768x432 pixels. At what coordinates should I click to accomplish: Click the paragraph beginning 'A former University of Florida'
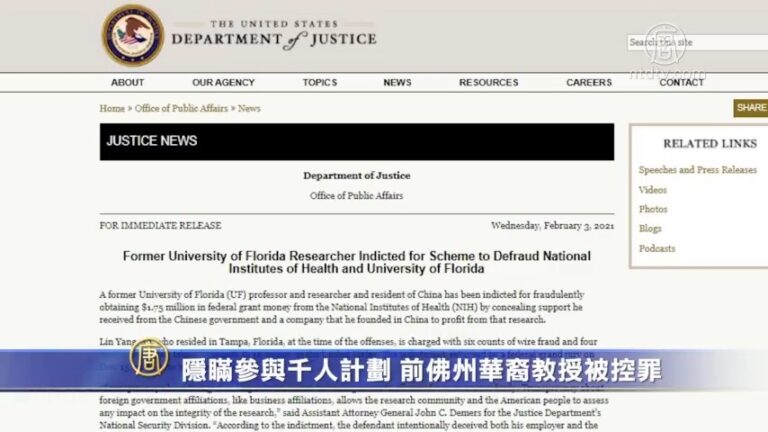click(x=342, y=307)
